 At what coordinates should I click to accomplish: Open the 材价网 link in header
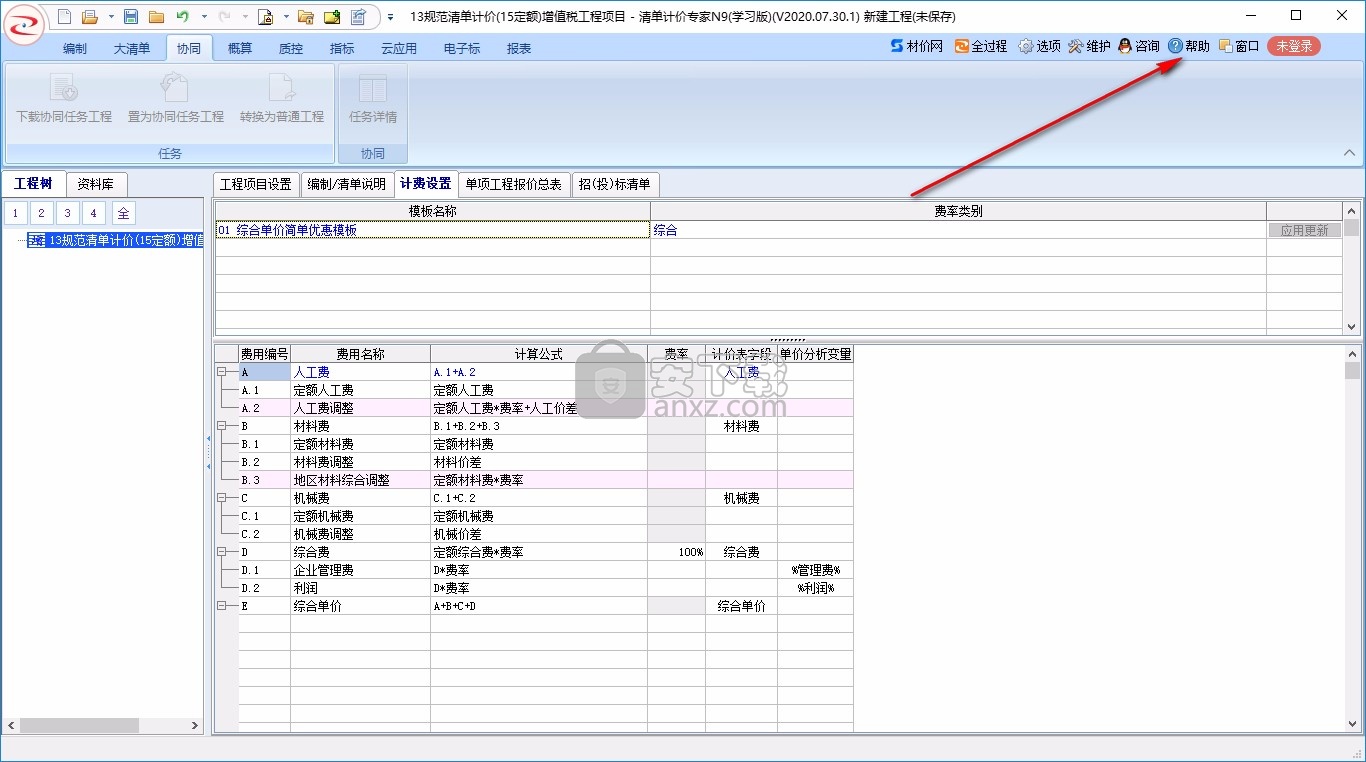coord(916,46)
